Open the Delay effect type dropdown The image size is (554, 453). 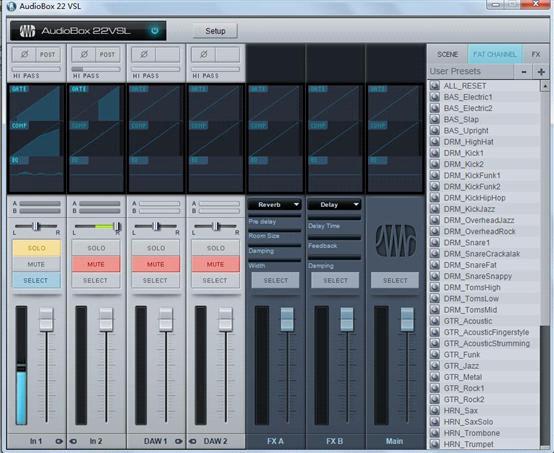pos(335,205)
